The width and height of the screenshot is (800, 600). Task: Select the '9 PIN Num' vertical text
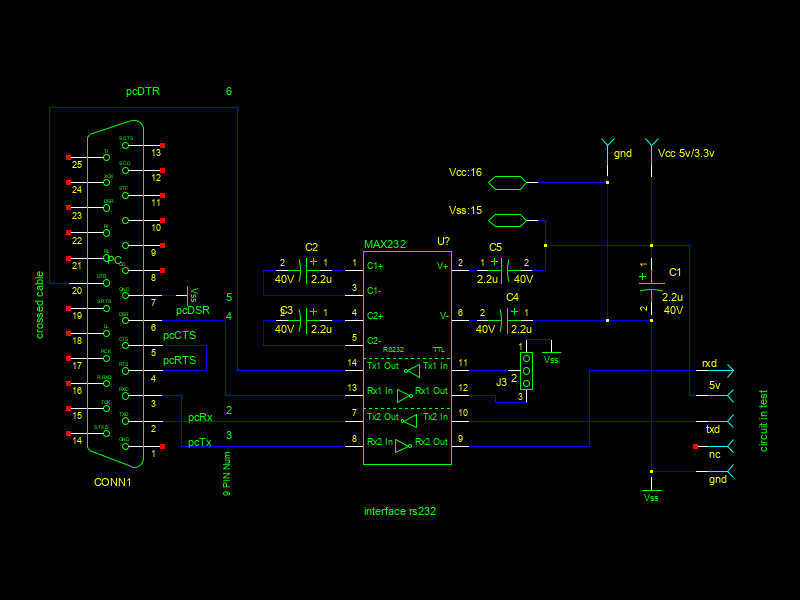click(227, 473)
